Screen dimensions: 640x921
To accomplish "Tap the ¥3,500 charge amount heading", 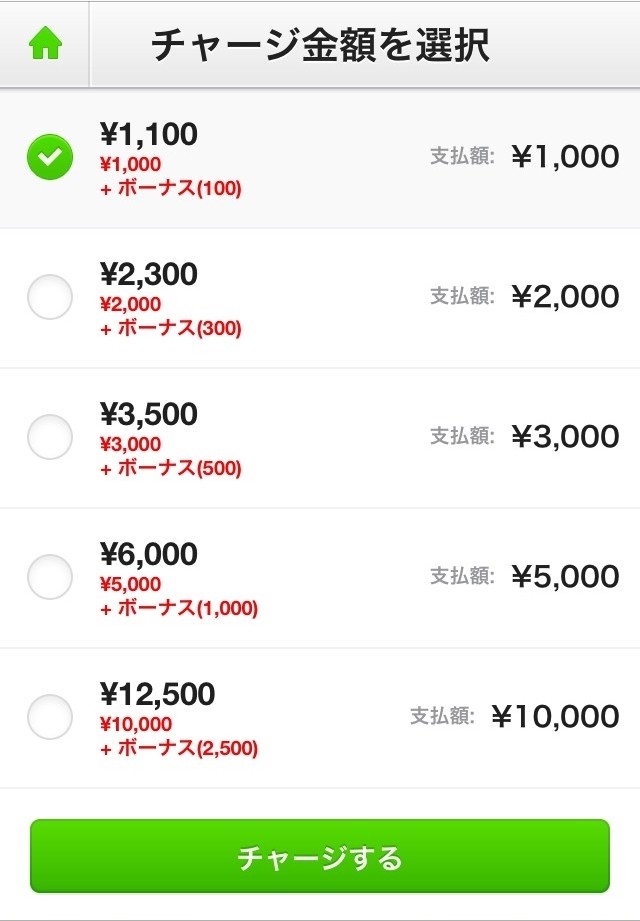I will click(149, 414).
